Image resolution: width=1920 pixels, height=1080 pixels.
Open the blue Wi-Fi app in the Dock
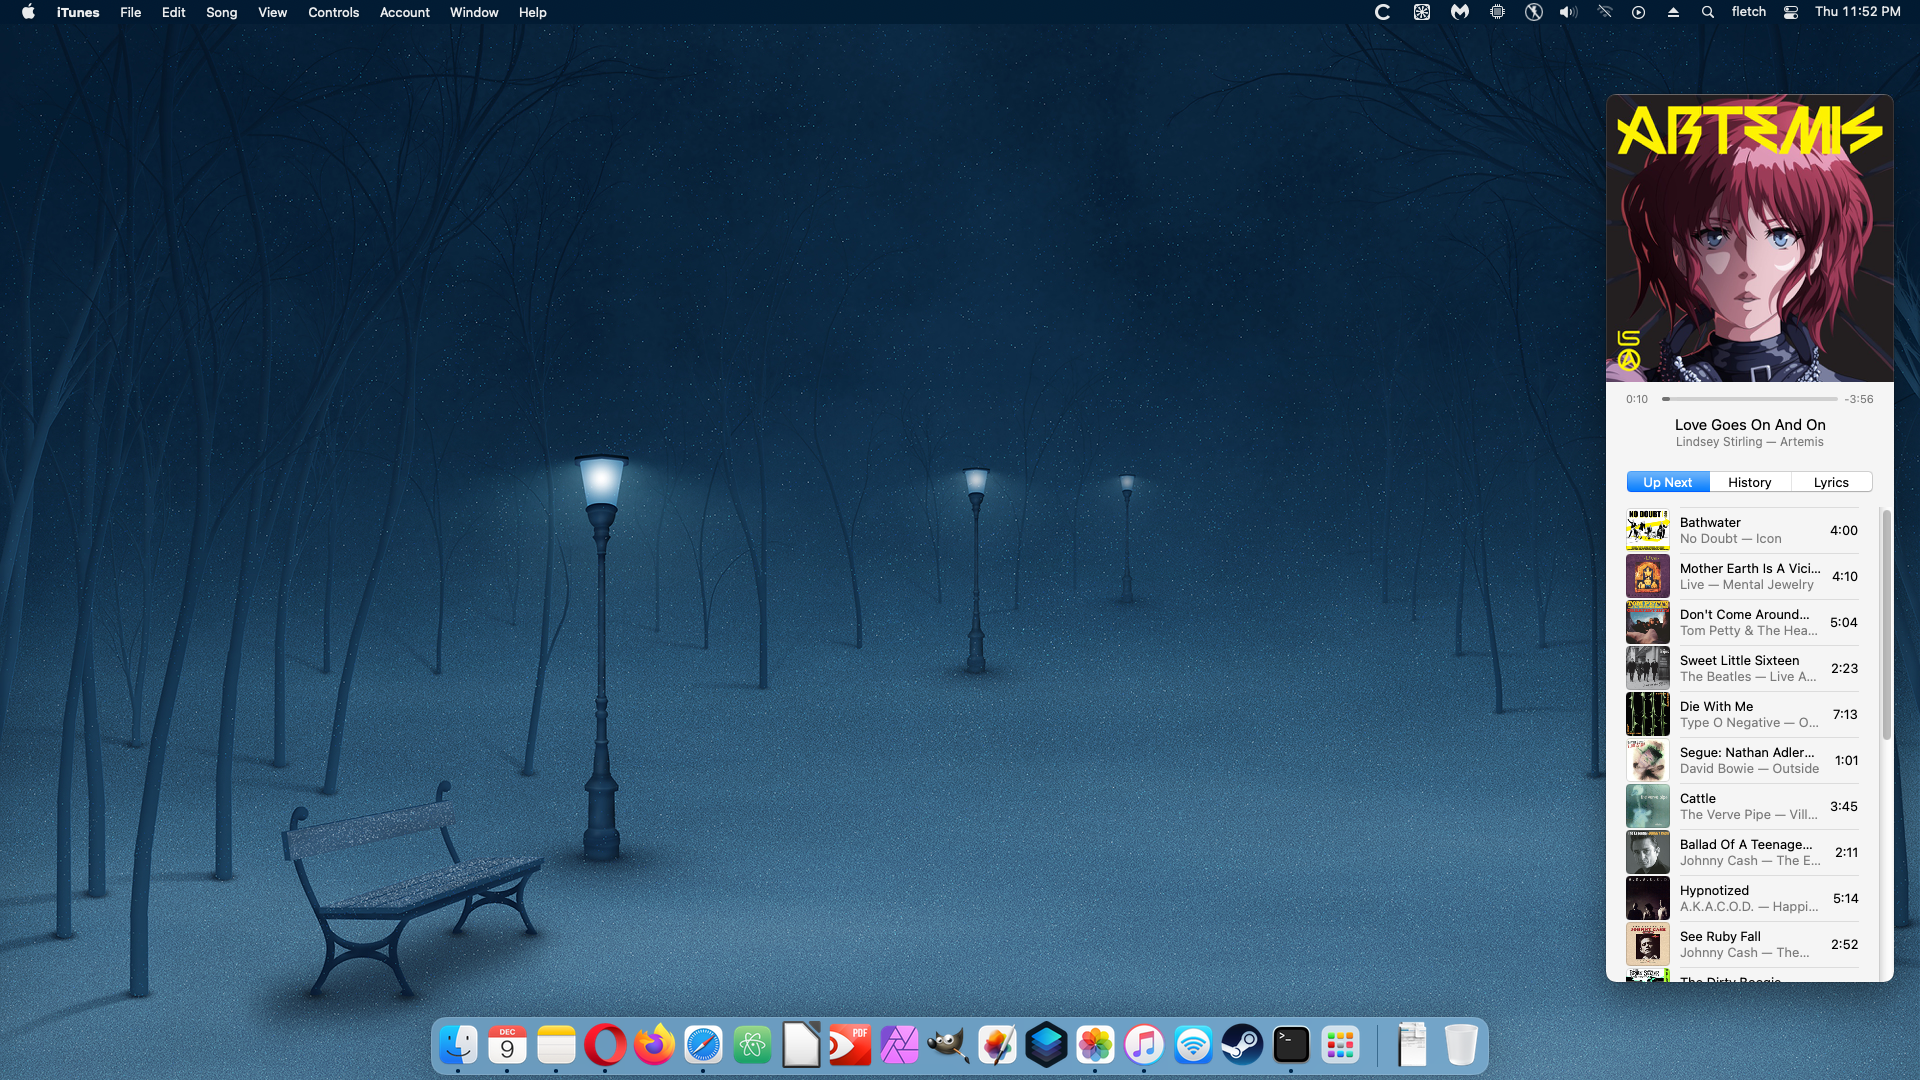(1193, 1046)
